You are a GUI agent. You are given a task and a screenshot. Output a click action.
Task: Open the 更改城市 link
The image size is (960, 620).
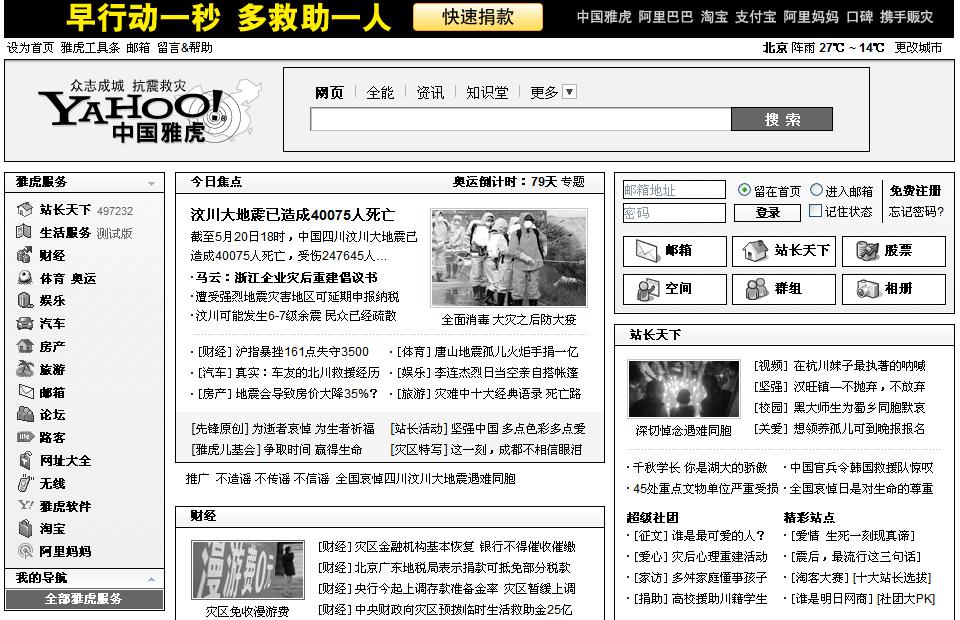[918, 48]
